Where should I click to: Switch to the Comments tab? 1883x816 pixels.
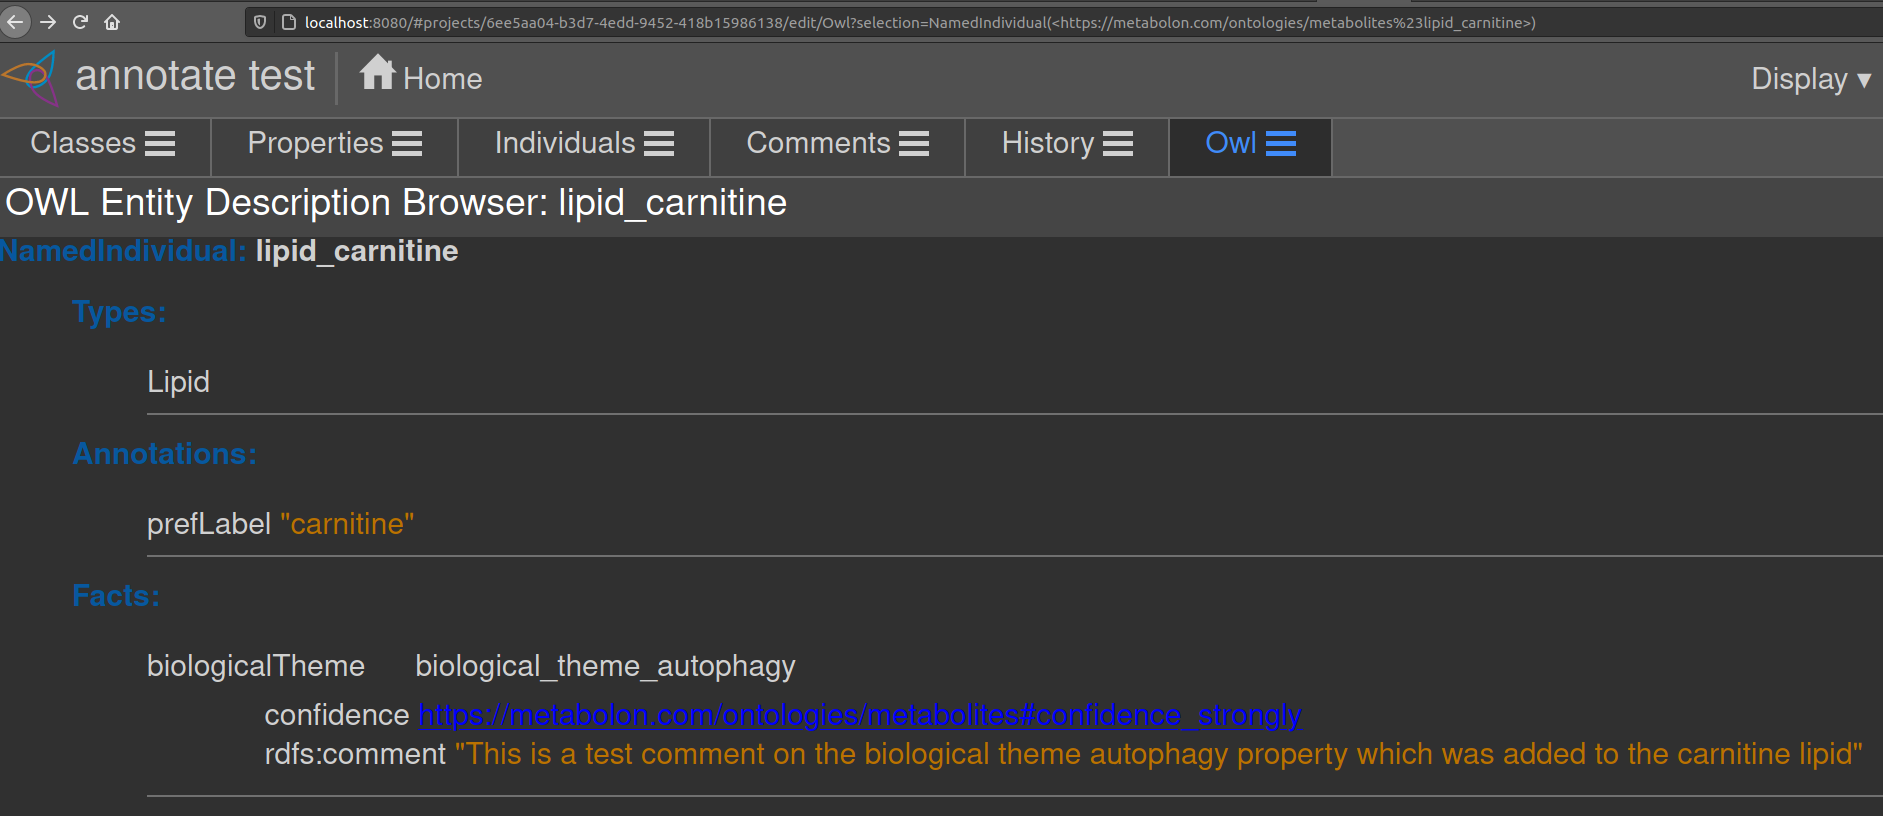[x=818, y=144]
